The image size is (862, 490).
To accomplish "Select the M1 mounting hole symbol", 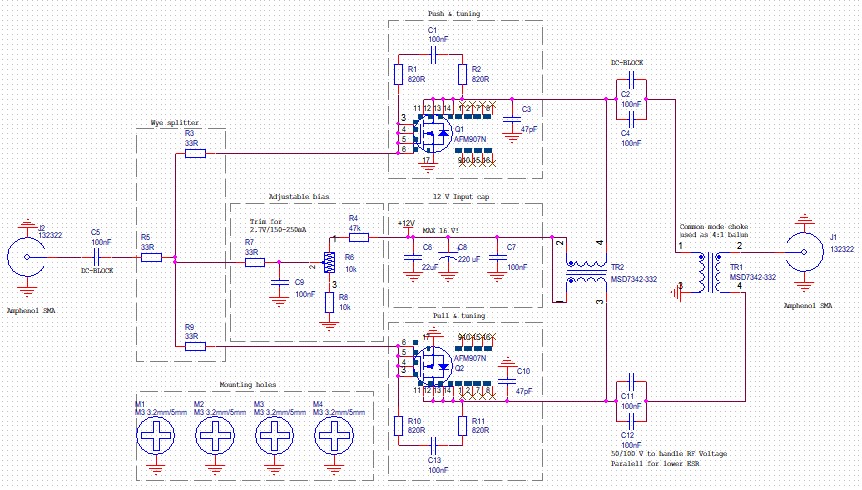I will click(157, 438).
